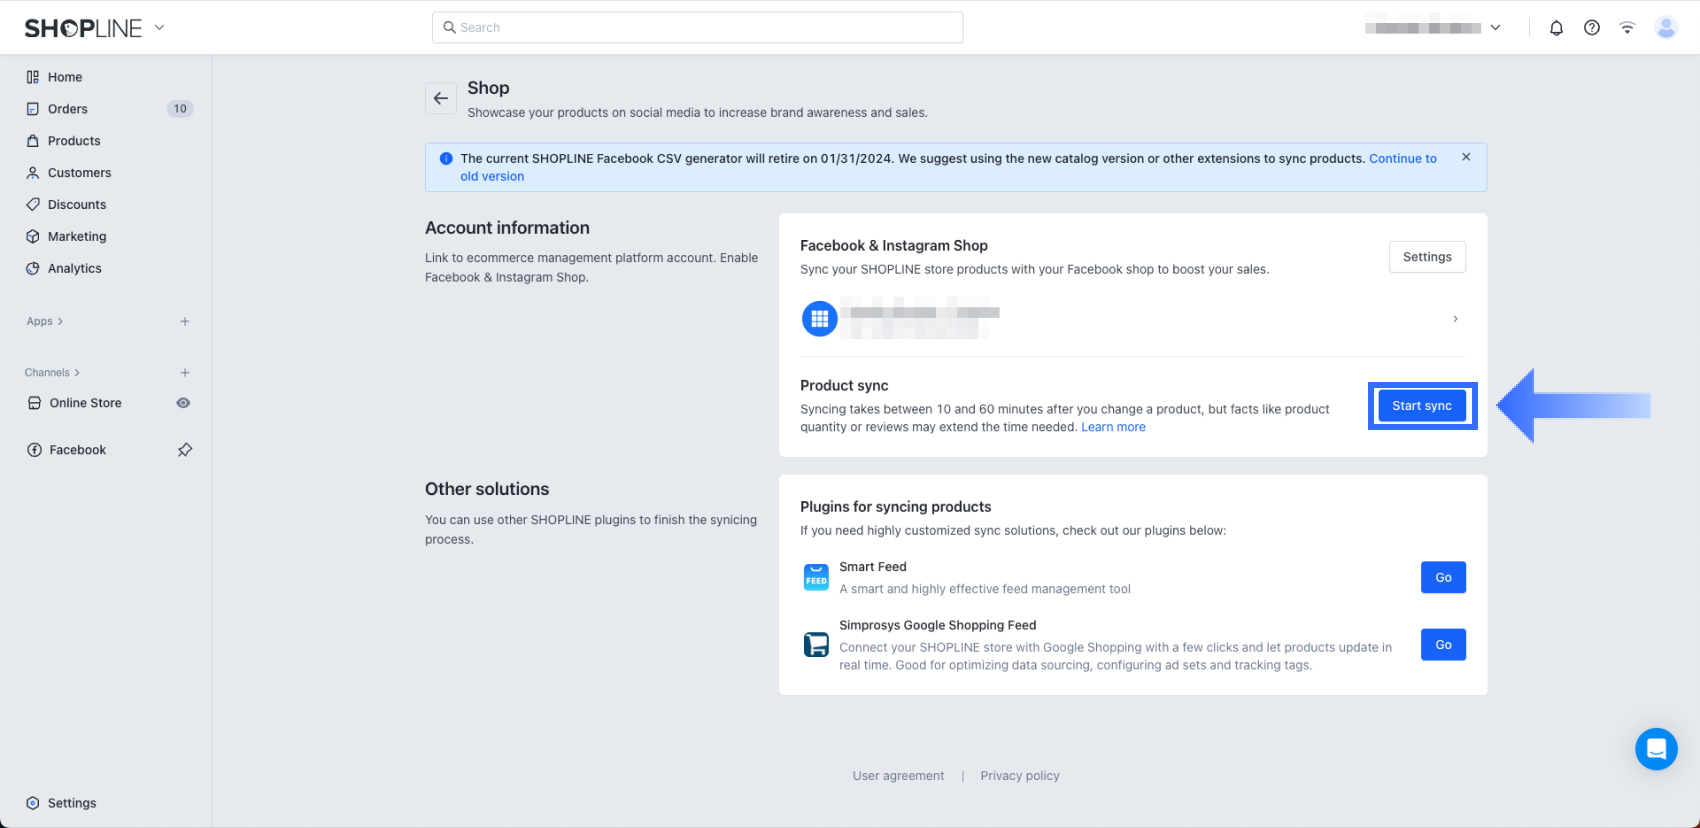Select the 'Product sync' heading
This screenshot has width=1700, height=828.
[844, 386]
